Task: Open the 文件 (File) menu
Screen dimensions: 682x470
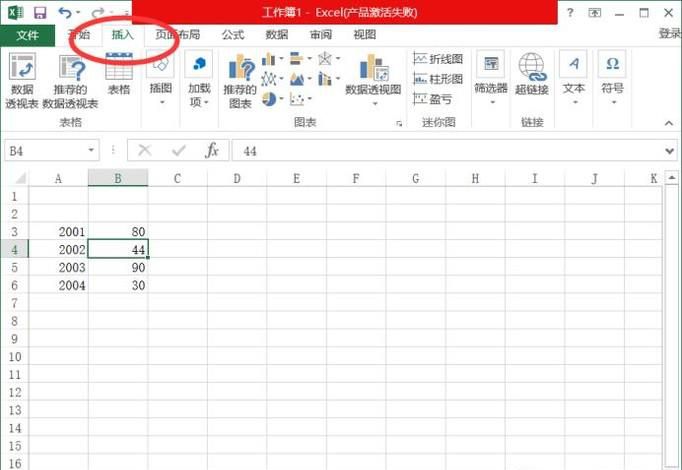Action: tap(27, 34)
